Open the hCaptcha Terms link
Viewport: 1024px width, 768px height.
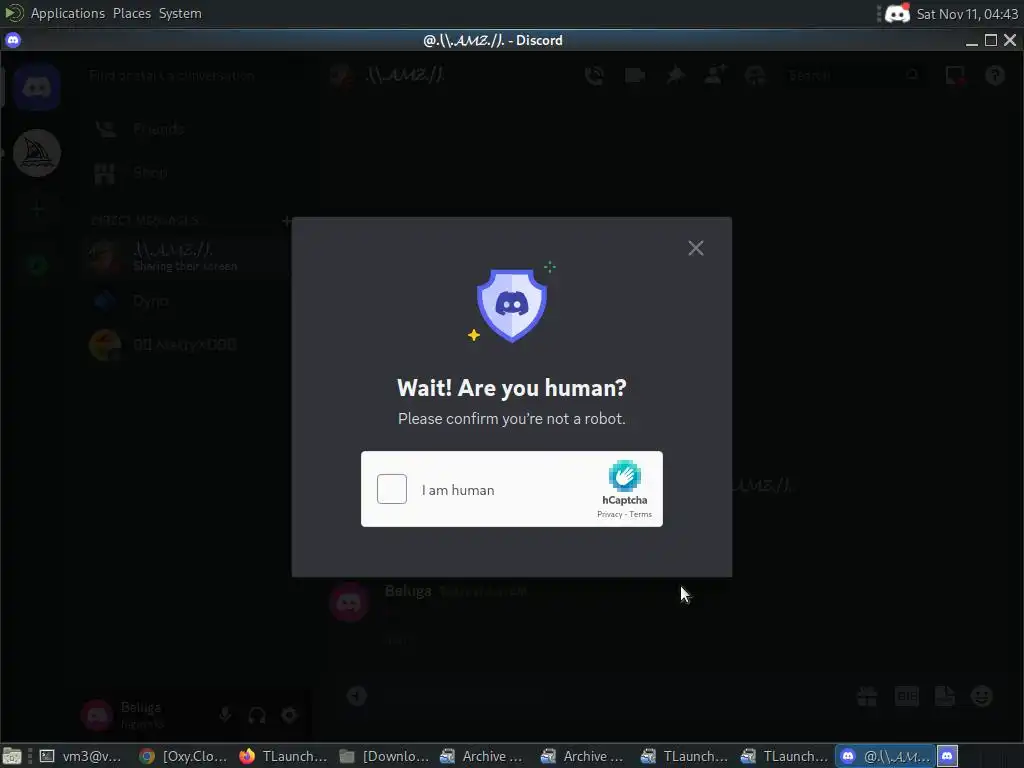click(641, 515)
